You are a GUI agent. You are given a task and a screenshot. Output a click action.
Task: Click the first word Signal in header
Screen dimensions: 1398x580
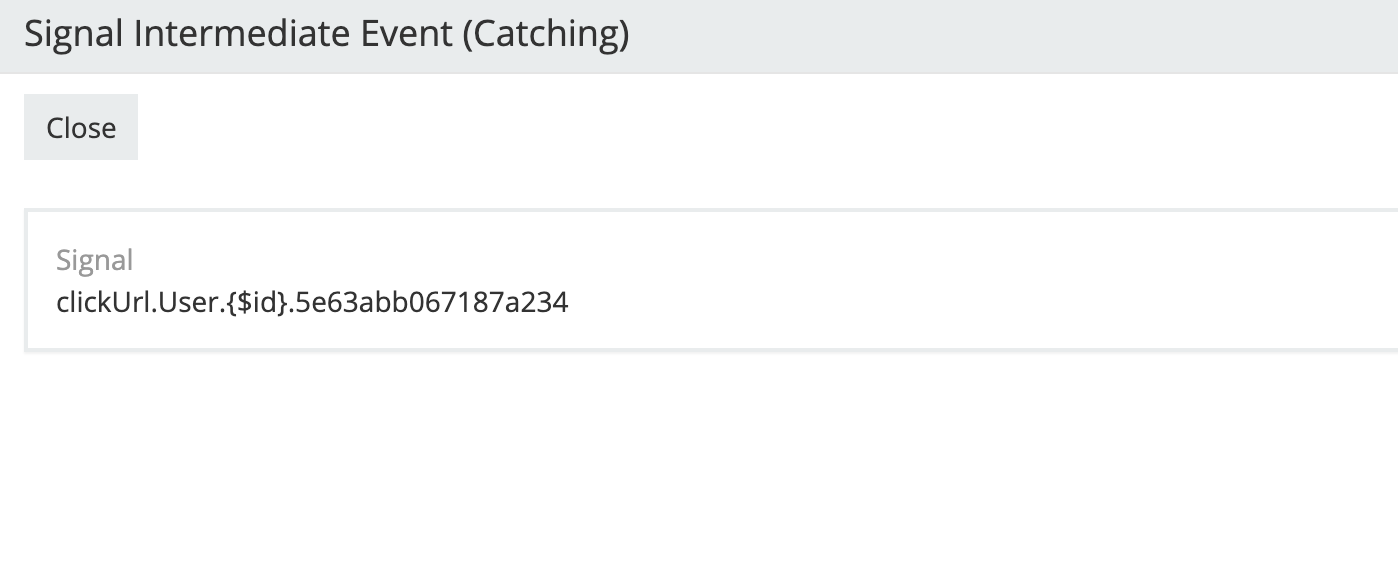tap(74, 35)
